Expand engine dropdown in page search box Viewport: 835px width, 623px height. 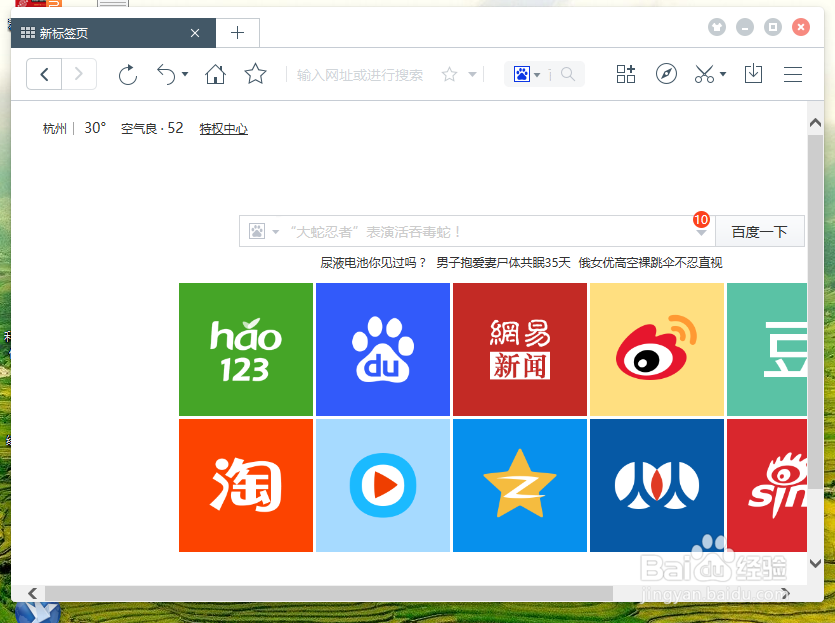275,232
